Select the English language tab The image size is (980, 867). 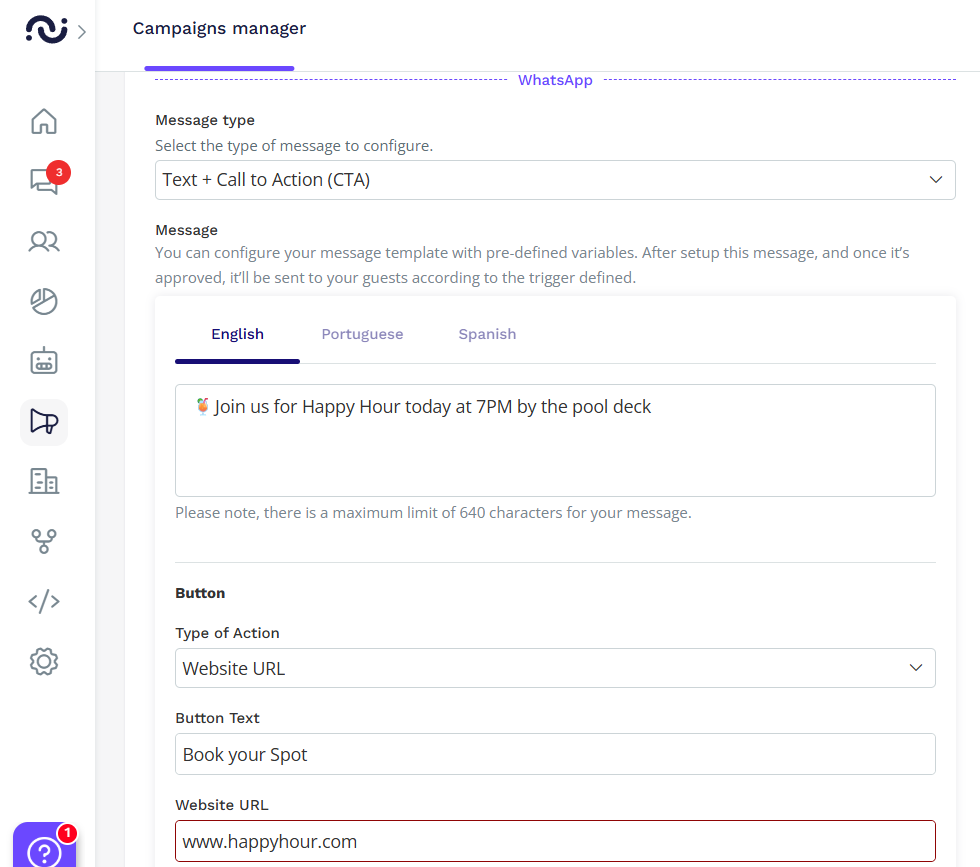(237, 334)
